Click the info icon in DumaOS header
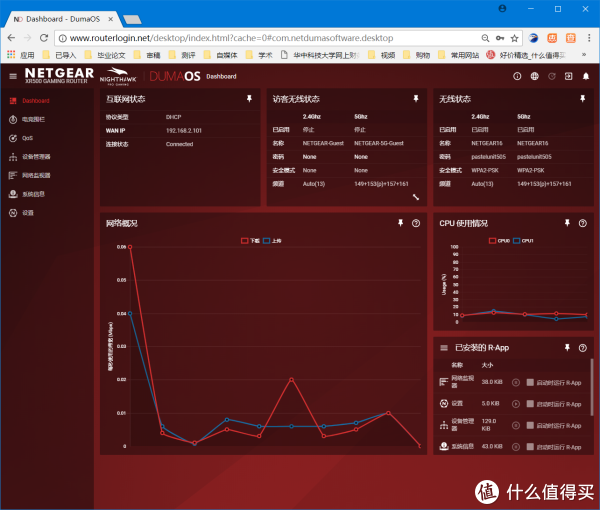The width and height of the screenshot is (600, 510). [517, 76]
